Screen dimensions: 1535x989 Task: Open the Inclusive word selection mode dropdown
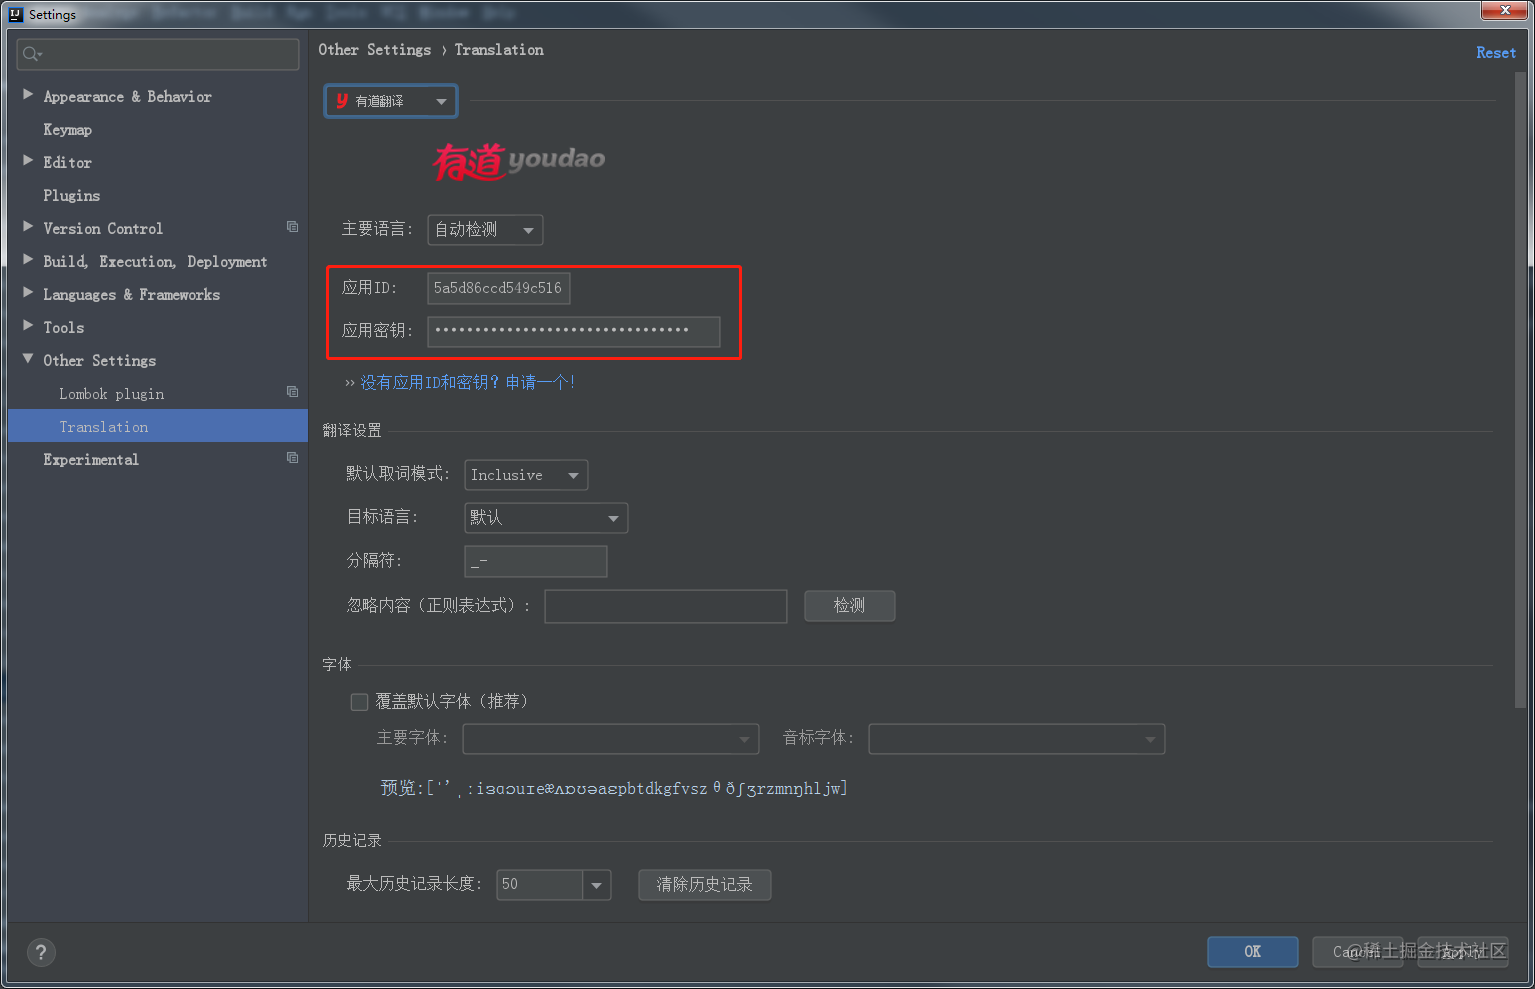(526, 475)
